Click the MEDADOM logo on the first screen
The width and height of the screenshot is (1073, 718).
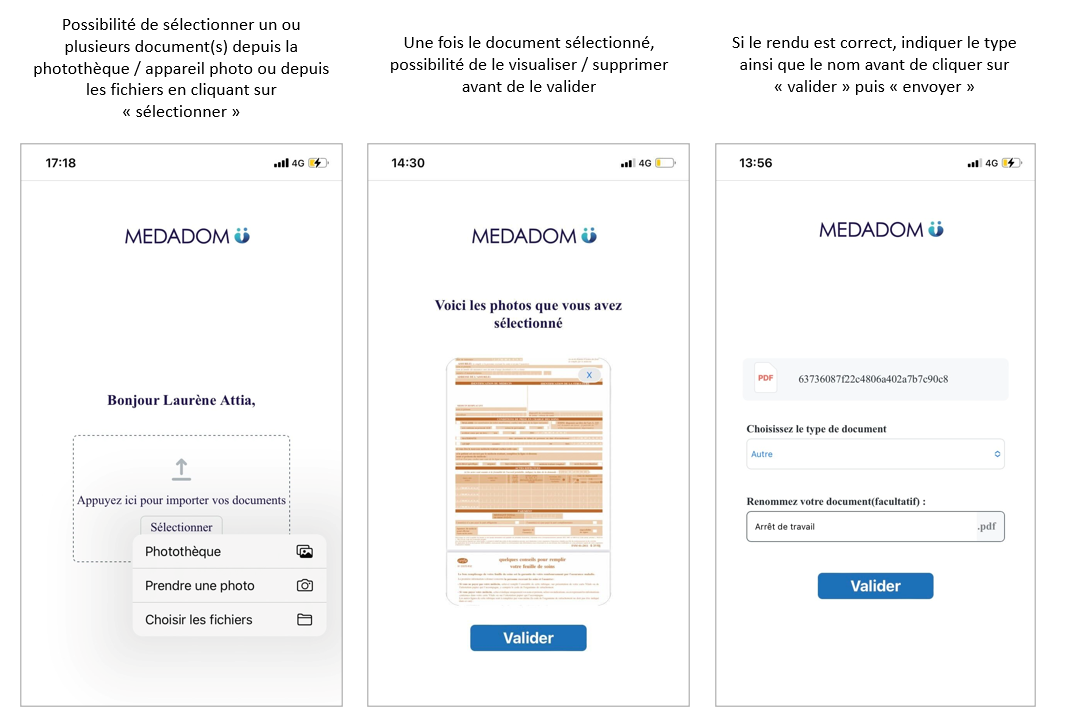coord(187,236)
